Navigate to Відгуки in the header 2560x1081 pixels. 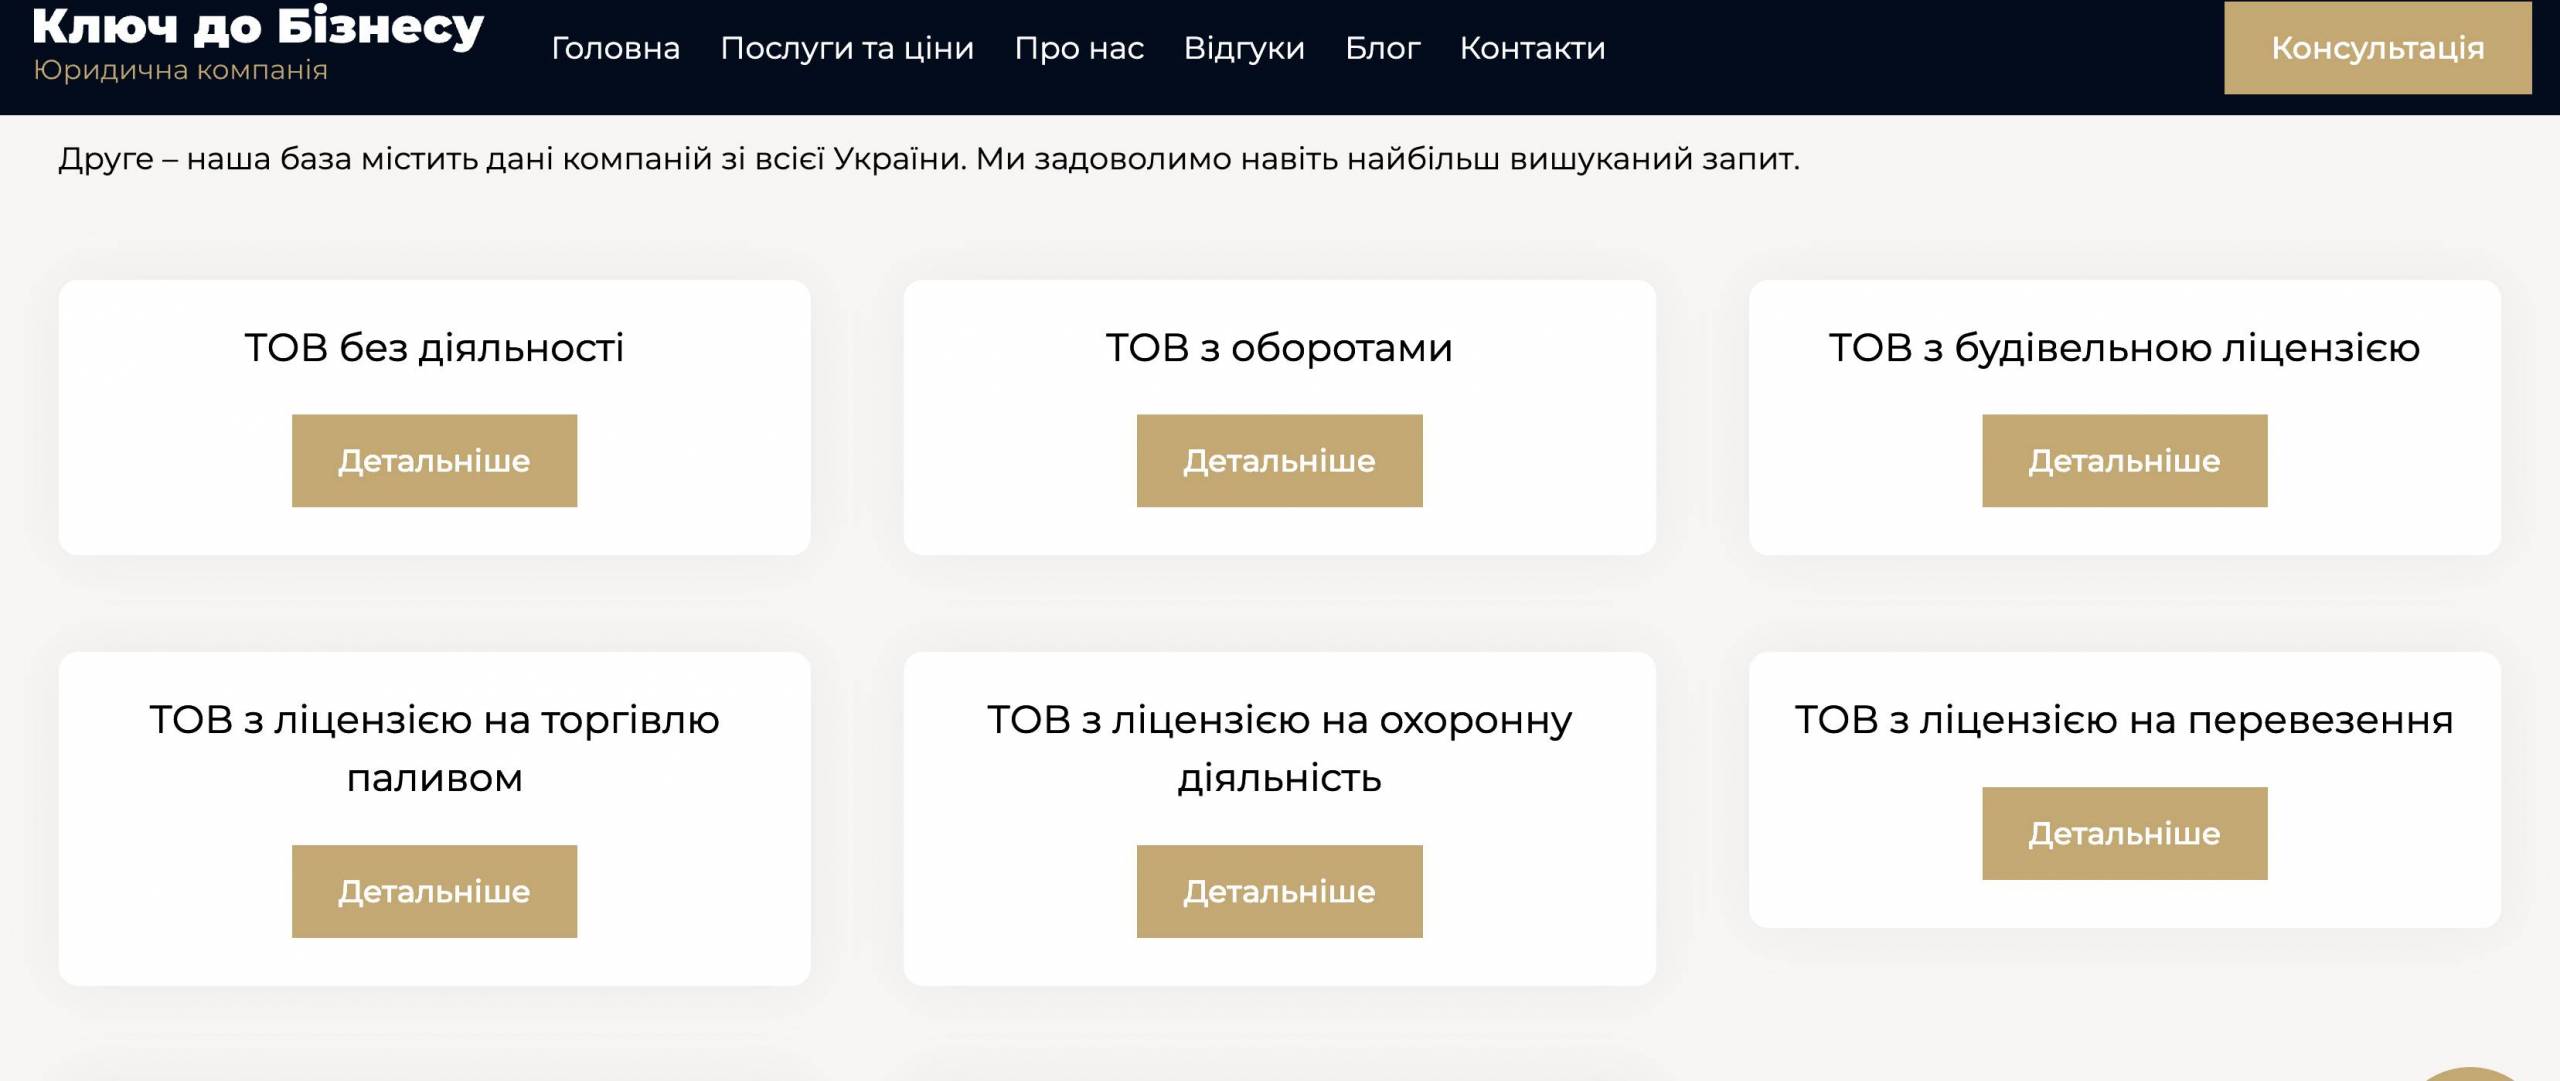[1243, 48]
